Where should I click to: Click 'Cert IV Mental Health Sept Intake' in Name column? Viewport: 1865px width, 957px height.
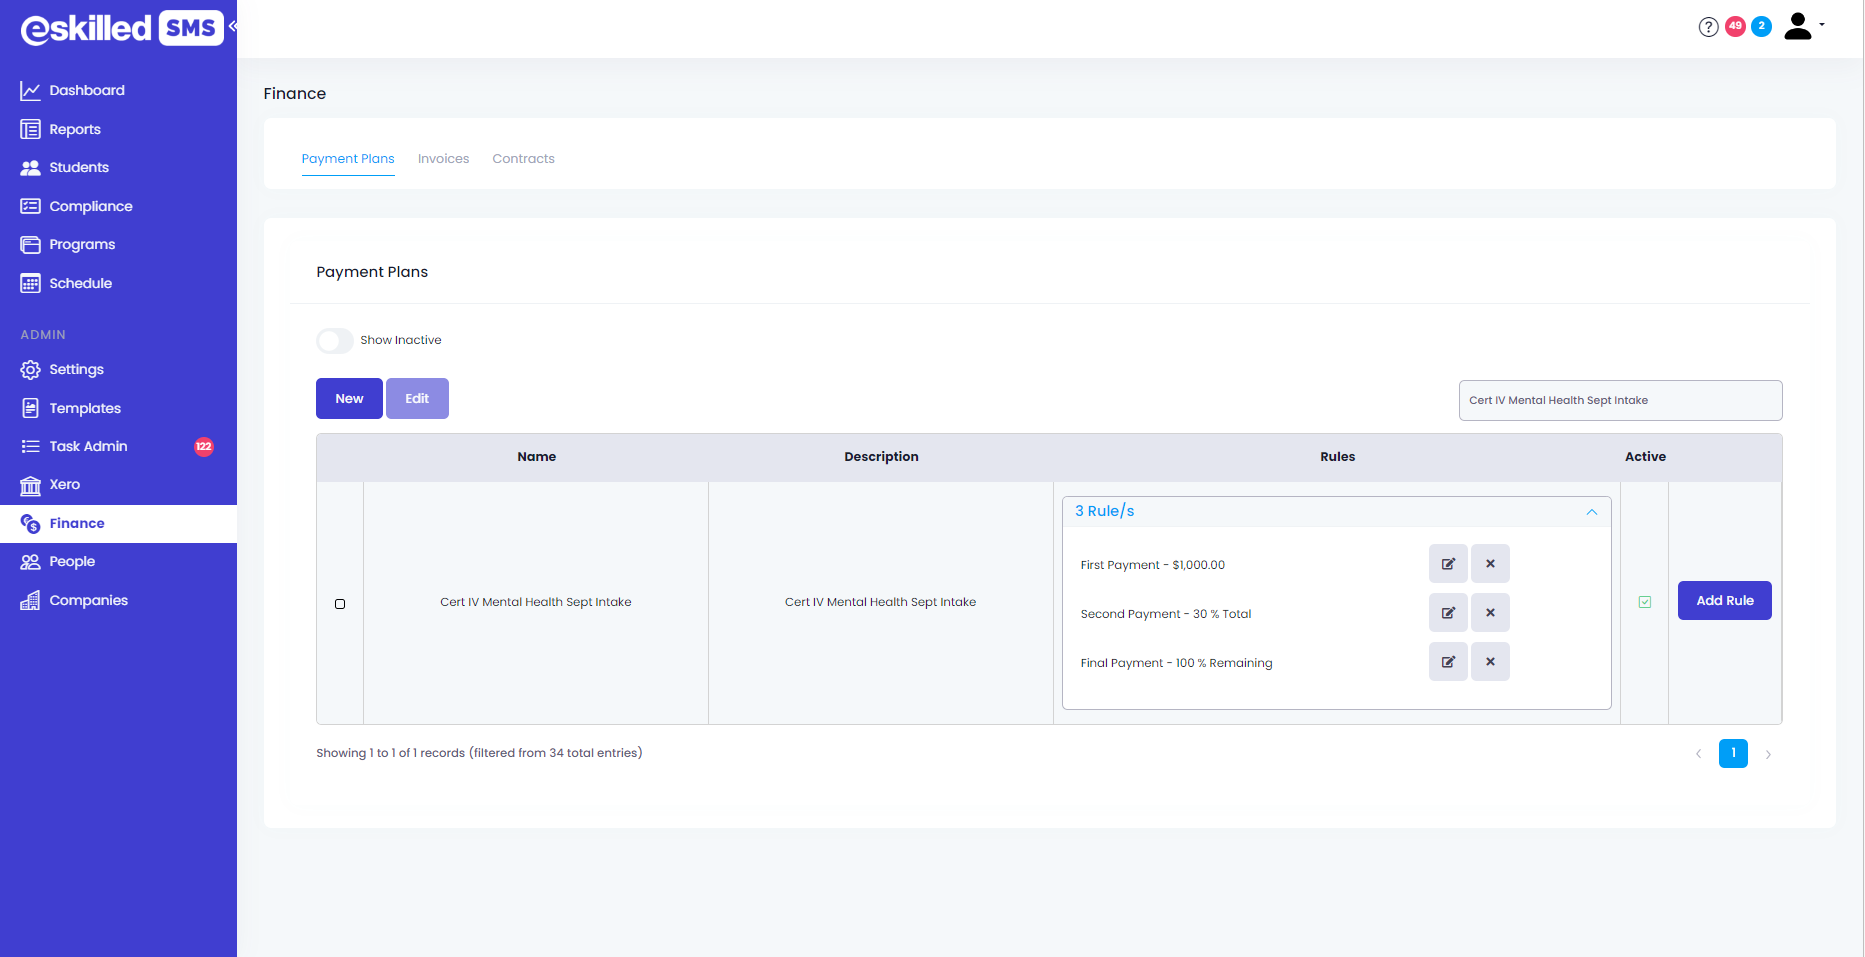pos(536,602)
